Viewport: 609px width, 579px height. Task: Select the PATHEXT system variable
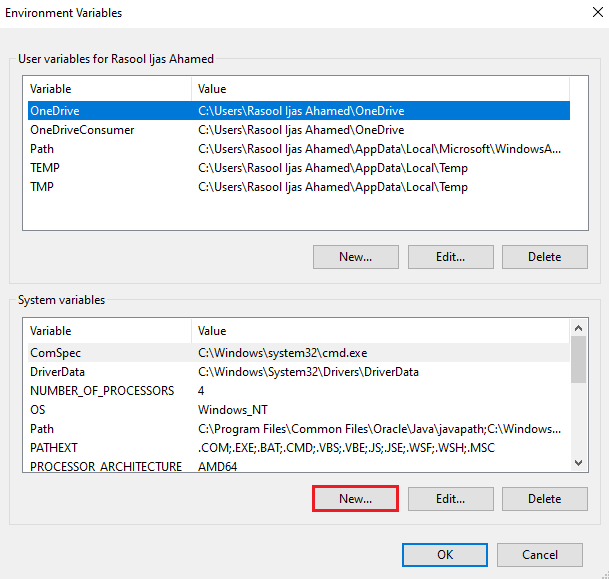[299, 448]
